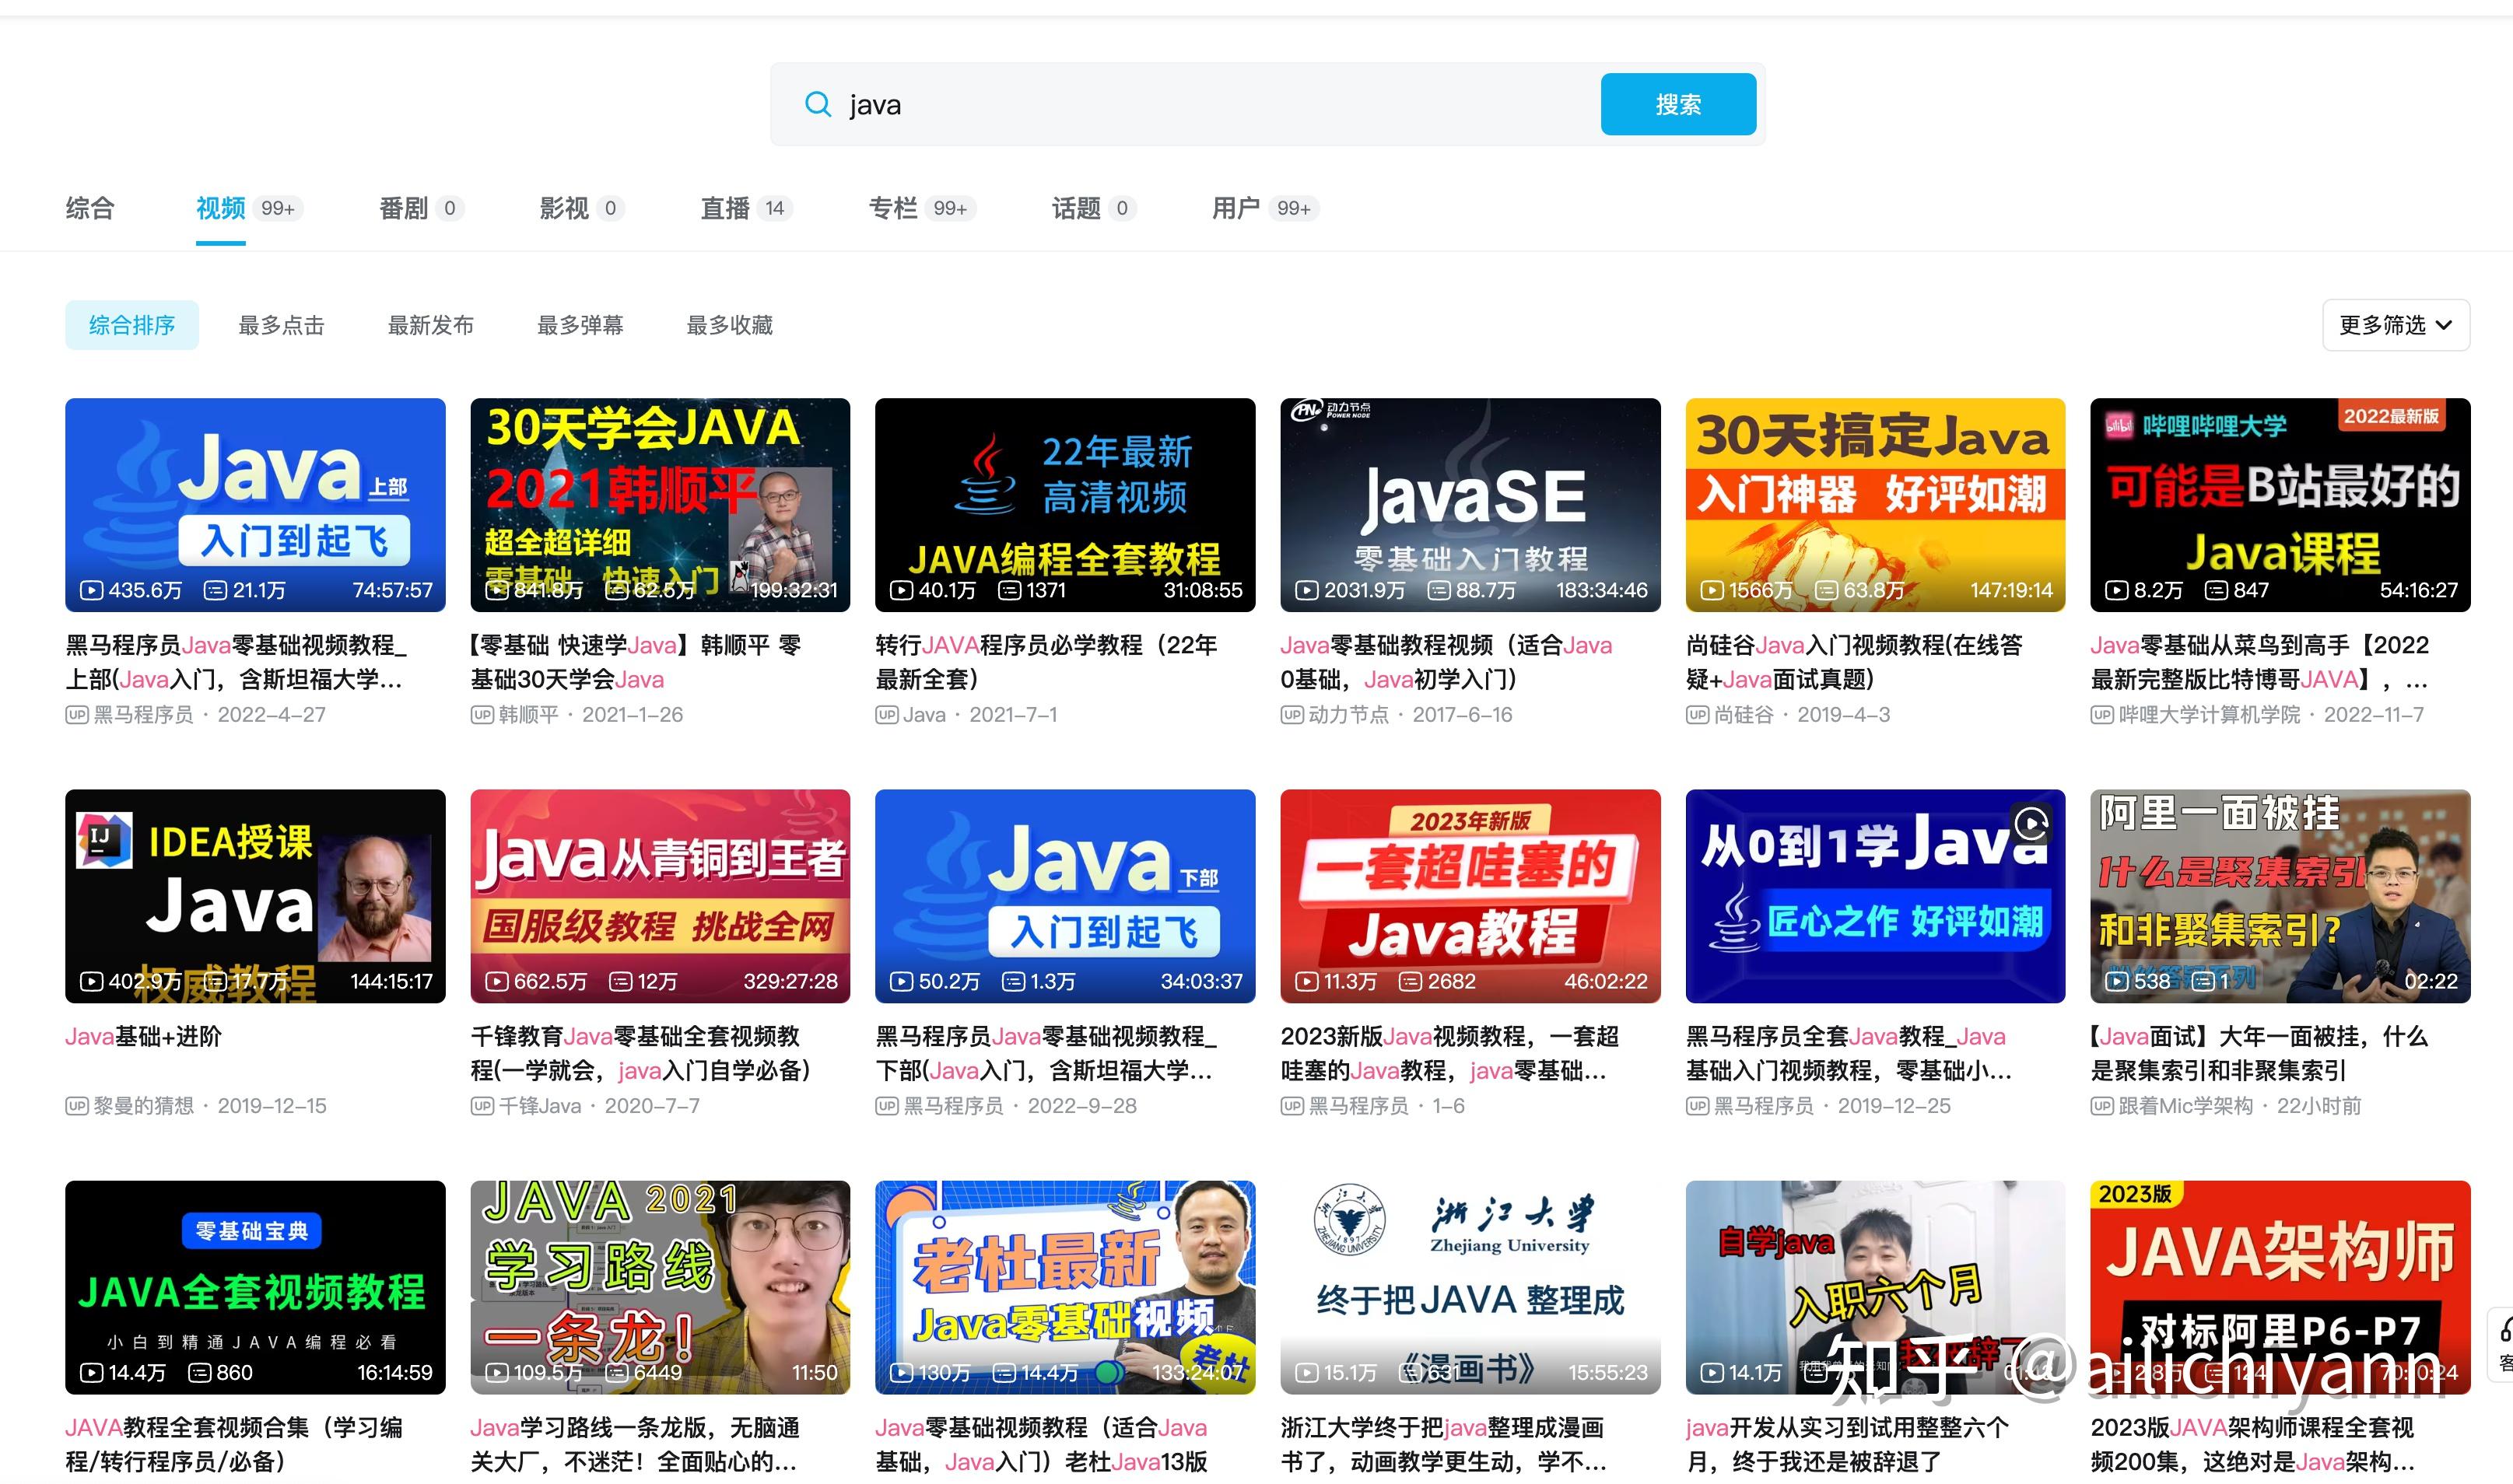2513x1484 pixels.
Task: Open the 尚硅谷 uploader link
Action: click(x=1743, y=715)
